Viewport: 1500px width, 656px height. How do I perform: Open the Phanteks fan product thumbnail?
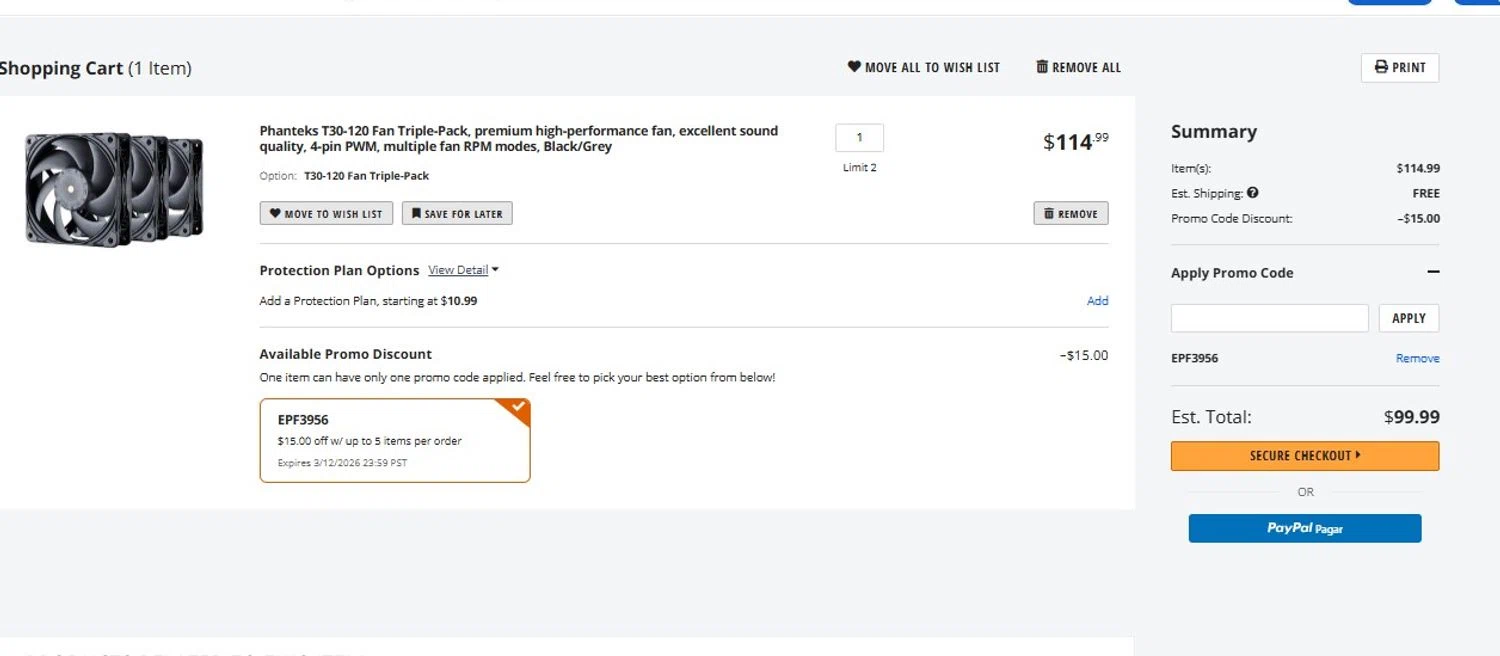[x=114, y=190]
